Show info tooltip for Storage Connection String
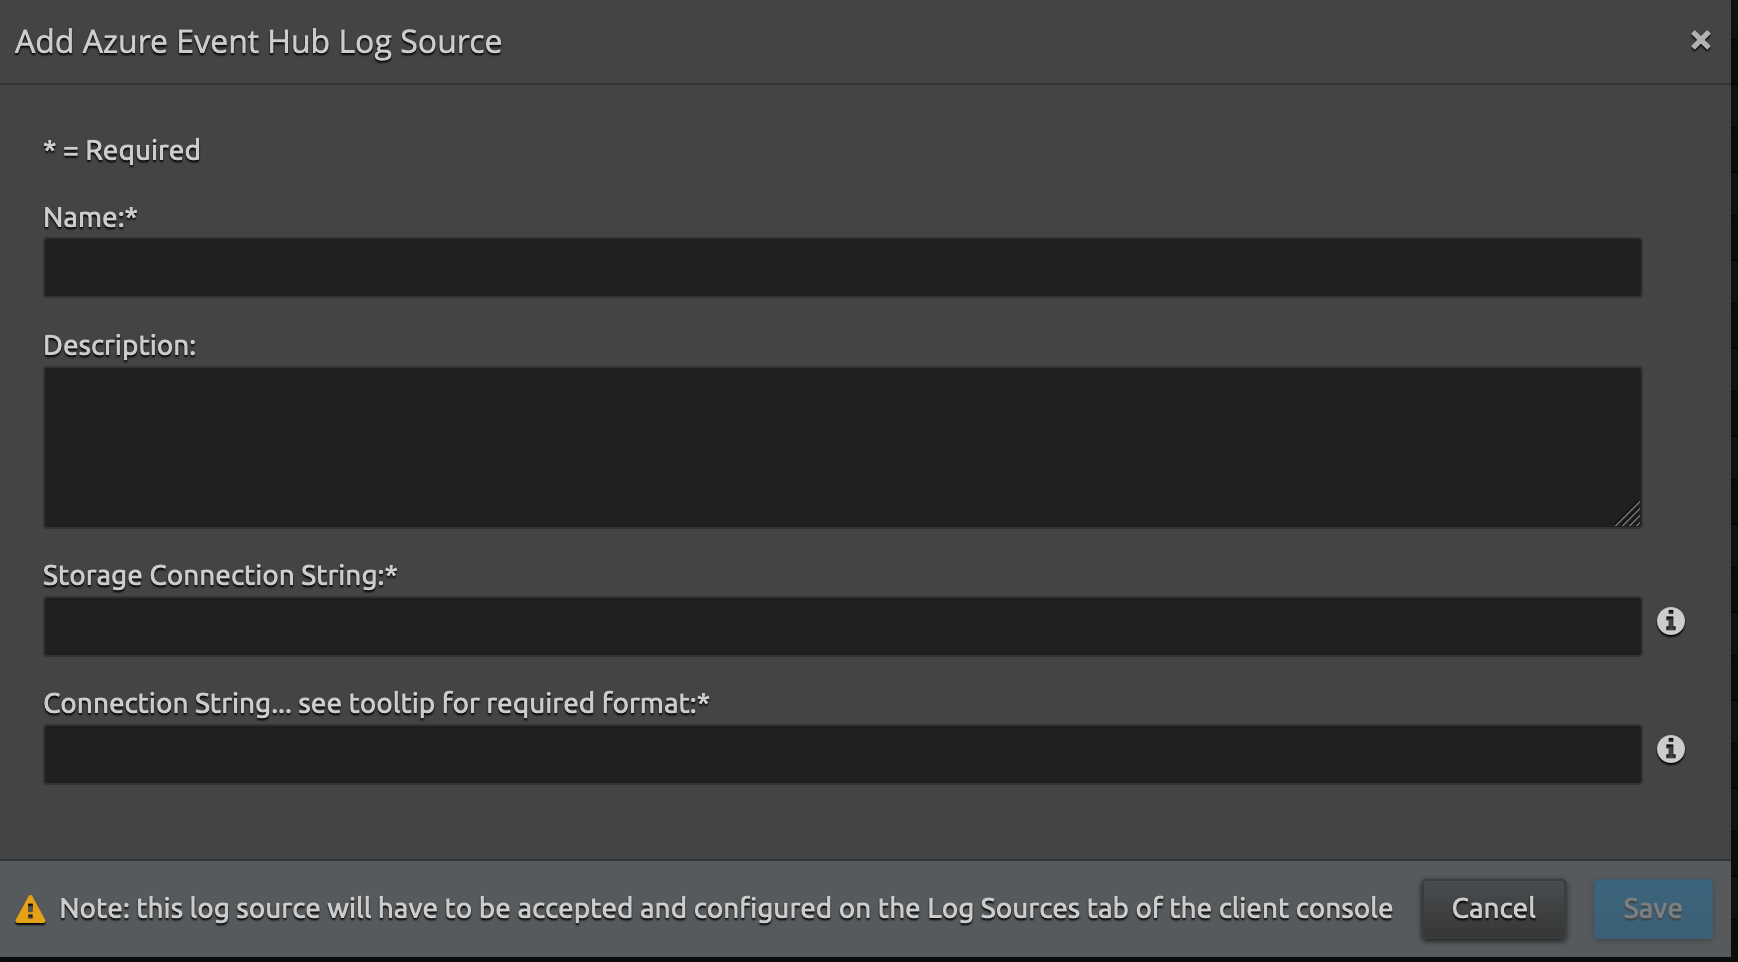This screenshot has width=1738, height=962. 1670,621
